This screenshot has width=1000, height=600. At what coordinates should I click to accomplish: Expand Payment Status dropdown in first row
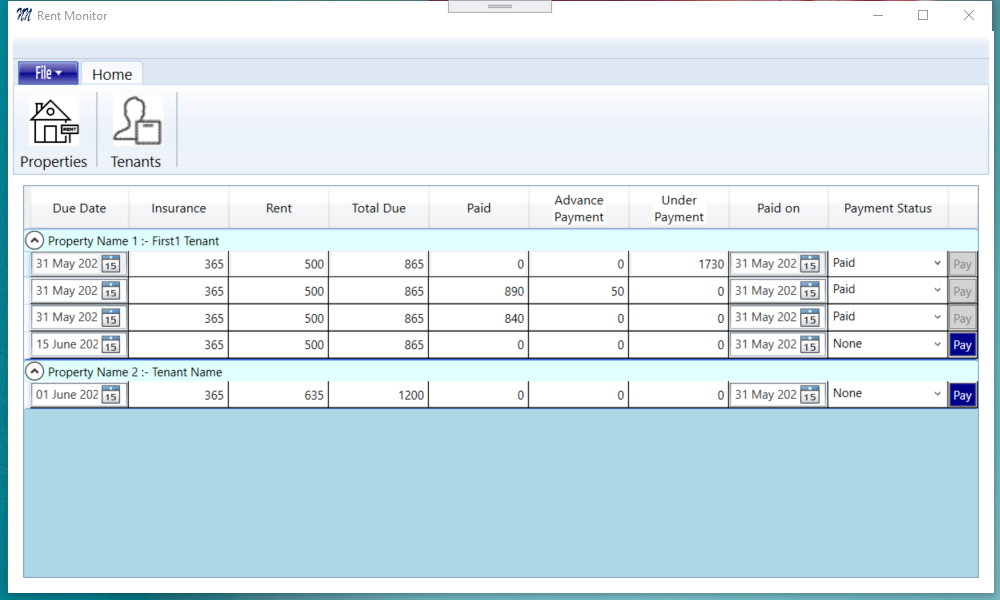pyautogui.click(x=936, y=264)
